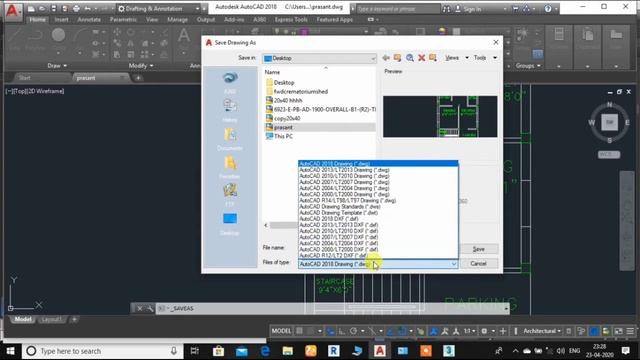640x360 pixels.
Task: Click Text tool large A in ribbon
Action: point(184,36)
